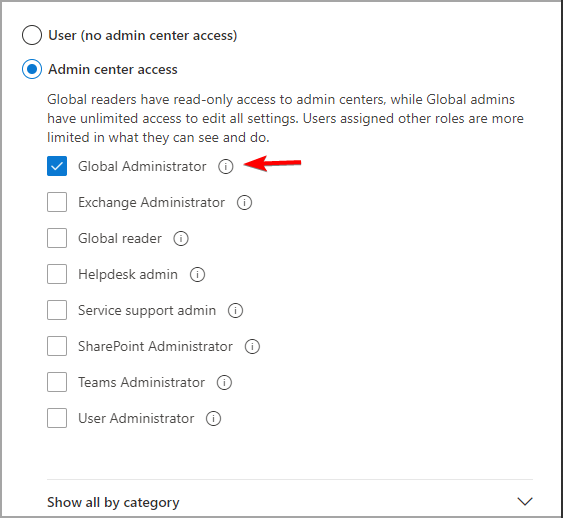Tick the Global reader checkbox
This screenshot has width=563, height=518.
click(x=57, y=238)
